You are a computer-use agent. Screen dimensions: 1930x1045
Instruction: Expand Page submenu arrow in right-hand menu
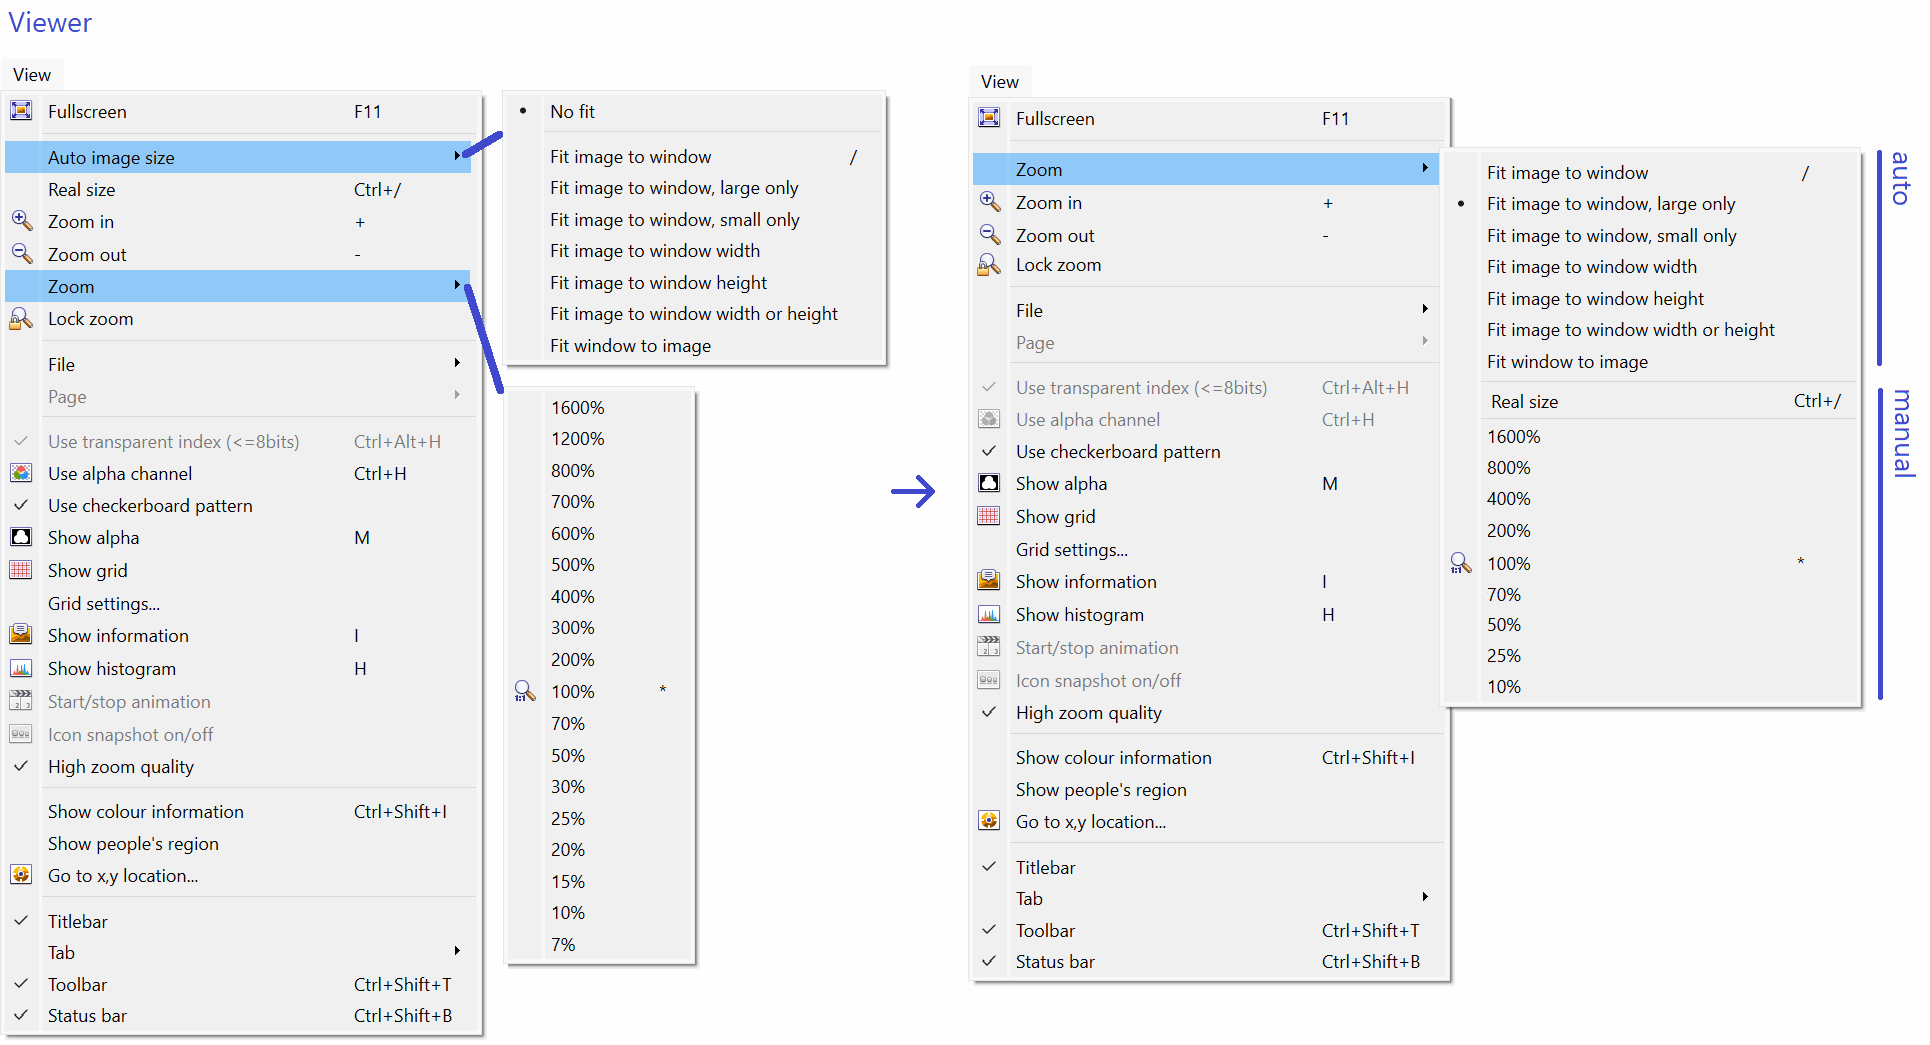(x=1425, y=341)
